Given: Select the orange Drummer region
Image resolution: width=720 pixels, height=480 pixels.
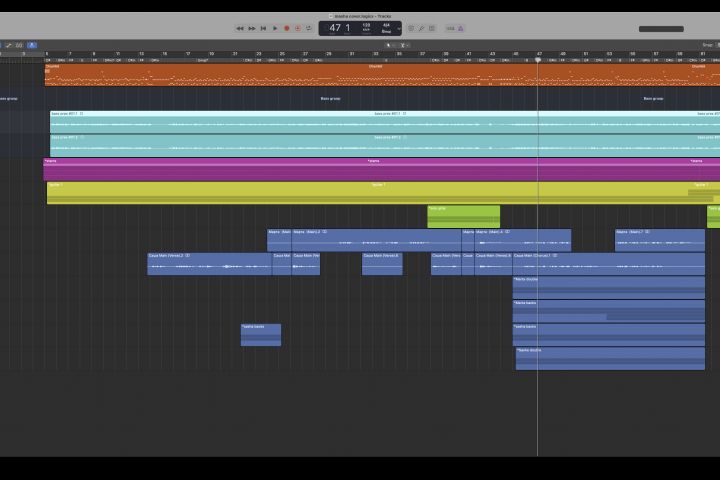Looking at the screenshot, I should (382, 75).
